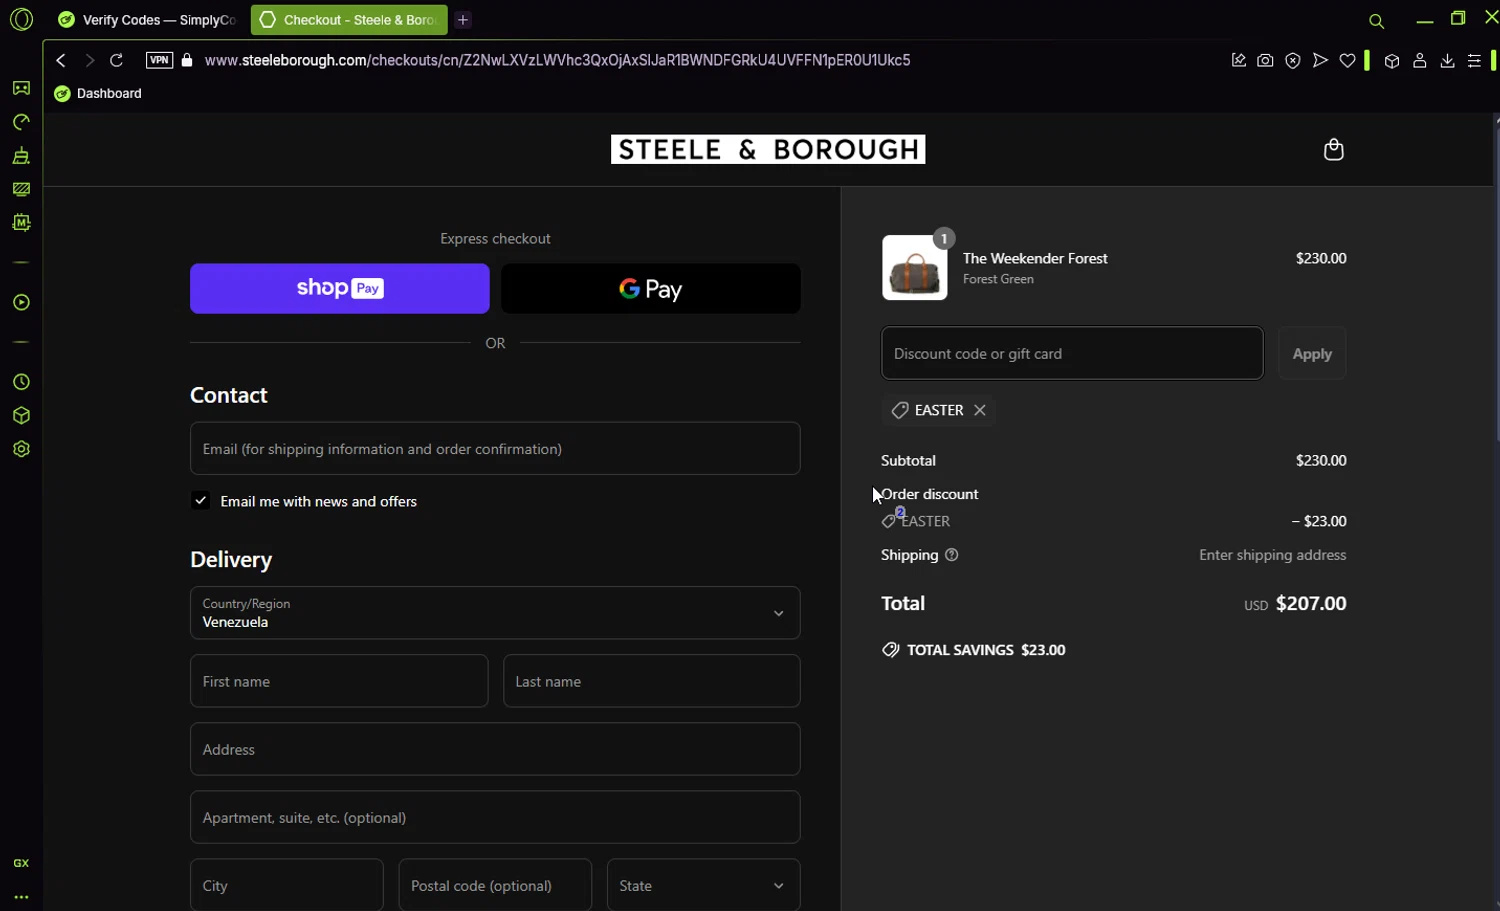Open My Flow send icon
The image size is (1500, 911).
(1320, 60)
